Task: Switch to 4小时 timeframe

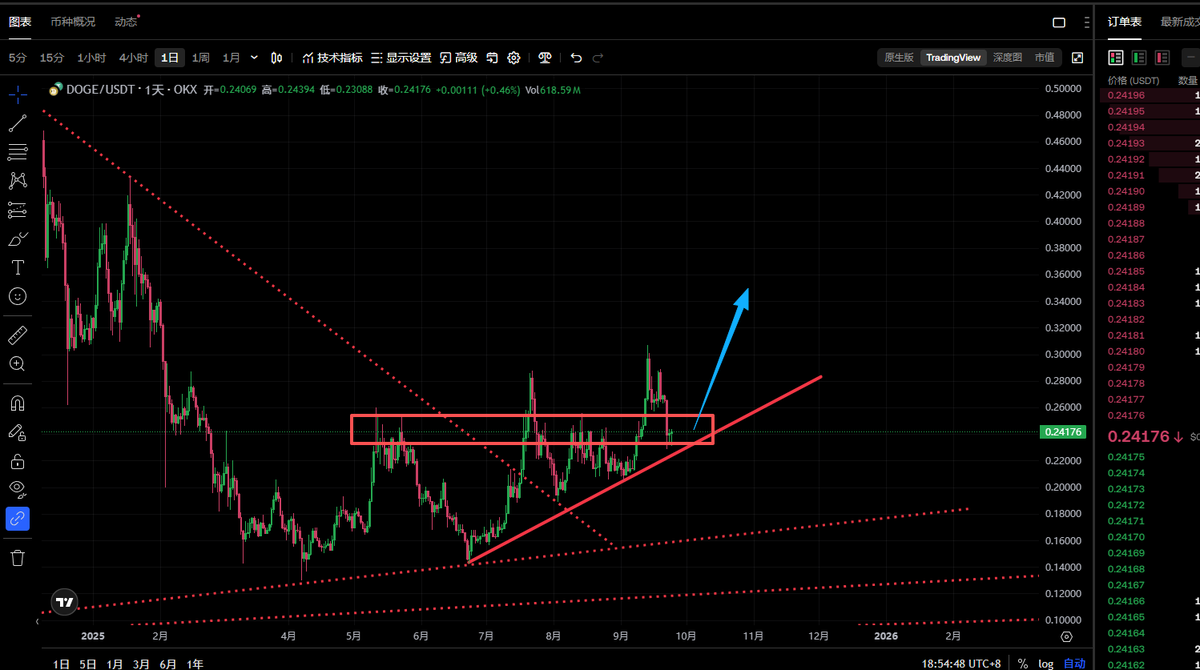Action: tap(133, 58)
